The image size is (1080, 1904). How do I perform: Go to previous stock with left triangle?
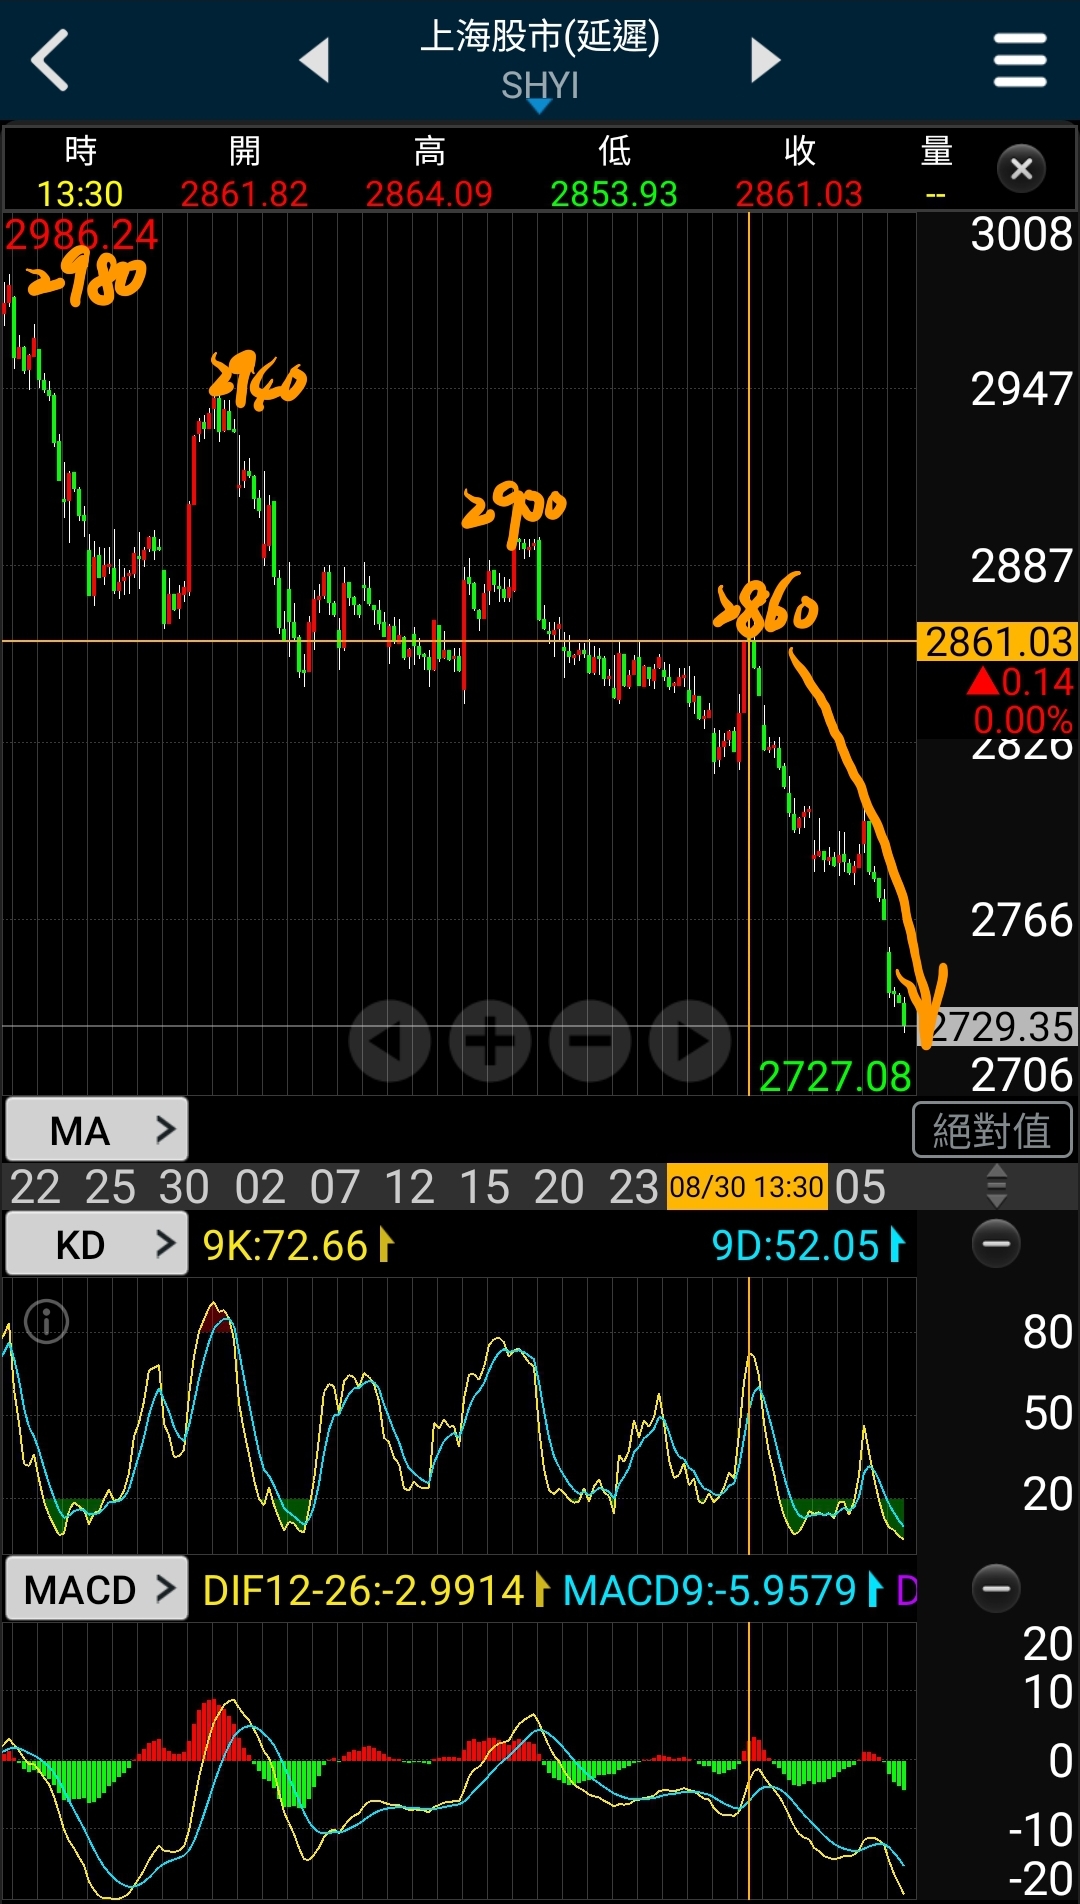click(315, 60)
